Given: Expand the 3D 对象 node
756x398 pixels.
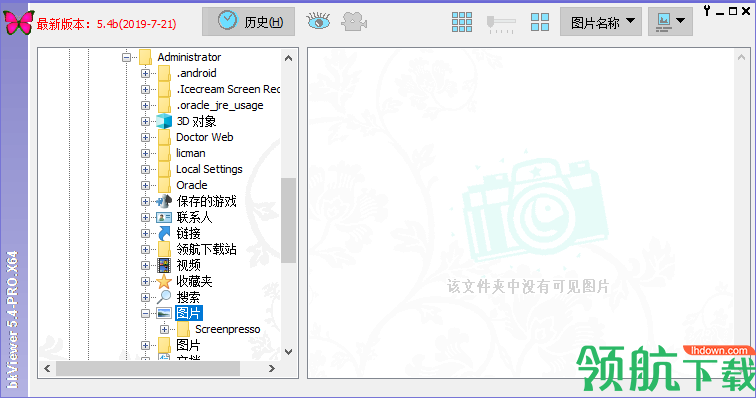Looking at the screenshot, I should (145, 121).
